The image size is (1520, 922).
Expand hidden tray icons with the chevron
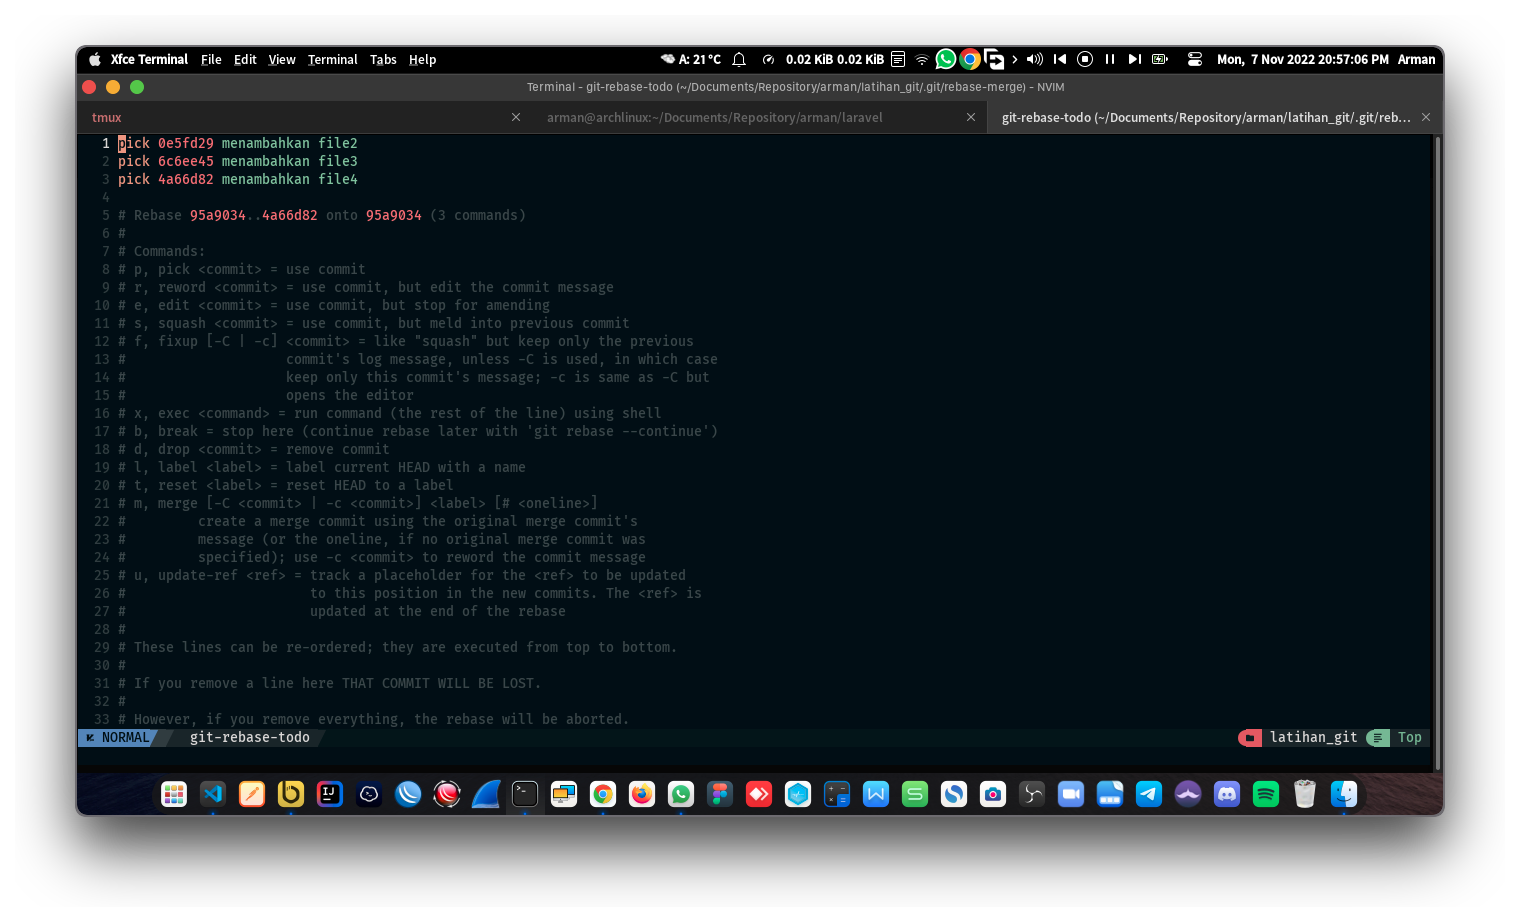(x=1015, y=59)
